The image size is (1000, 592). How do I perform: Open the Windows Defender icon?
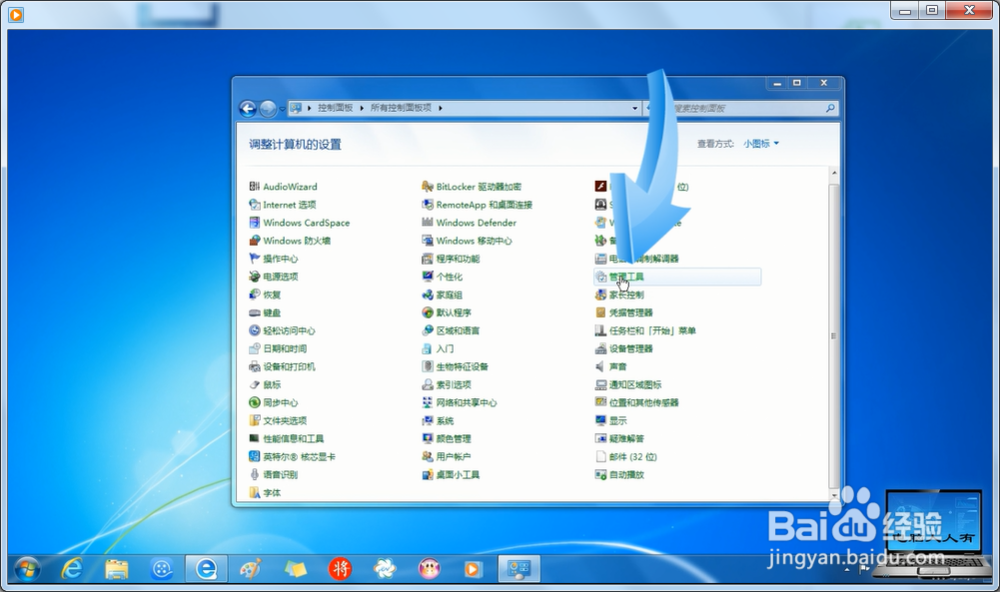pyautogui.click(x=427, y=222)
